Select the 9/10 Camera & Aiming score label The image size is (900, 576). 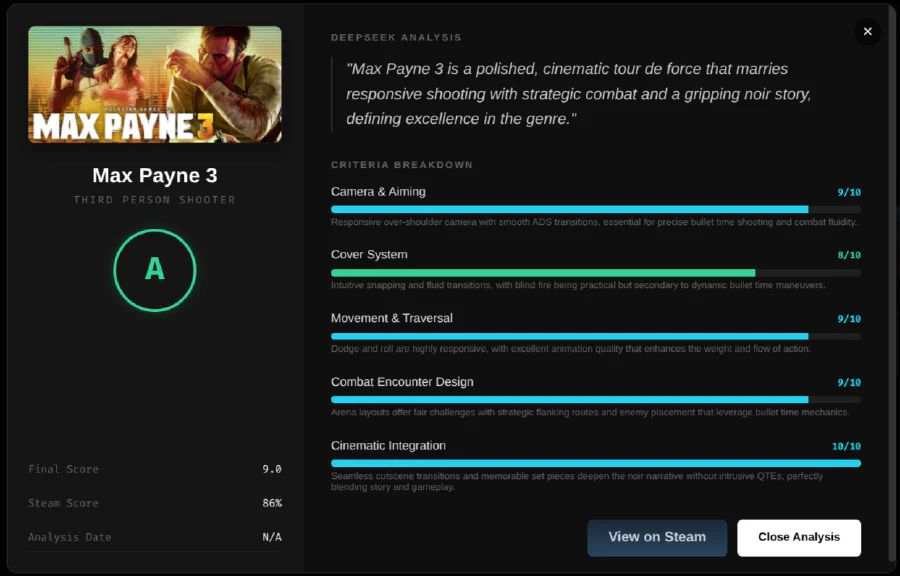(x=849, y=191)
